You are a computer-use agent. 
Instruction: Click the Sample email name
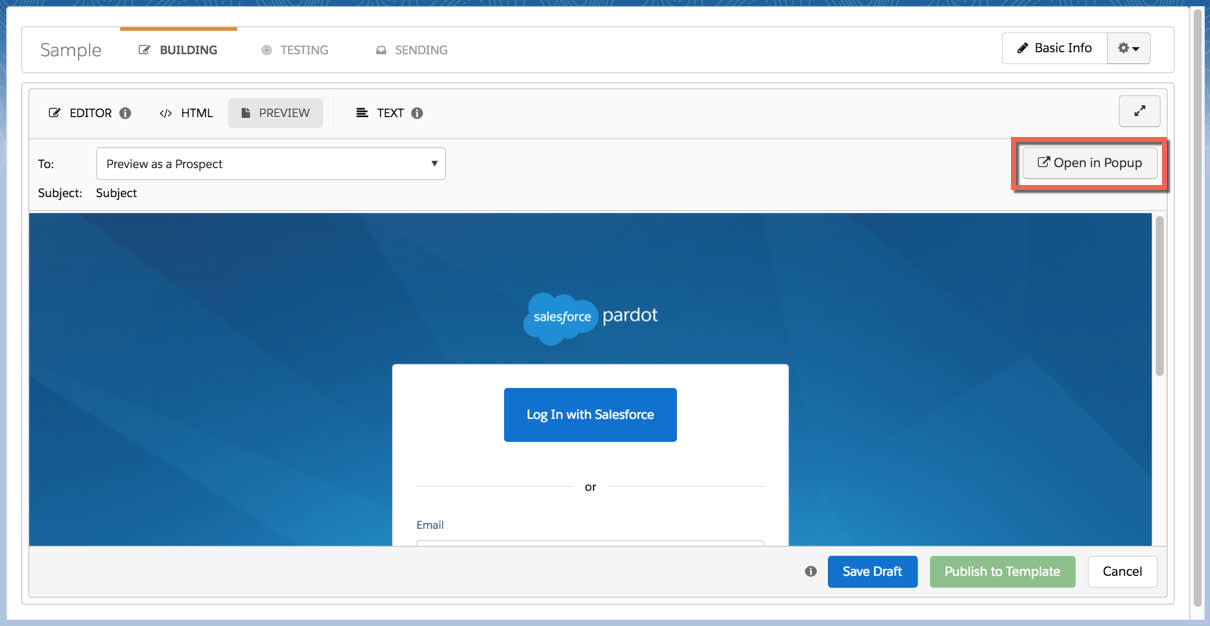[x=71, y=50]
